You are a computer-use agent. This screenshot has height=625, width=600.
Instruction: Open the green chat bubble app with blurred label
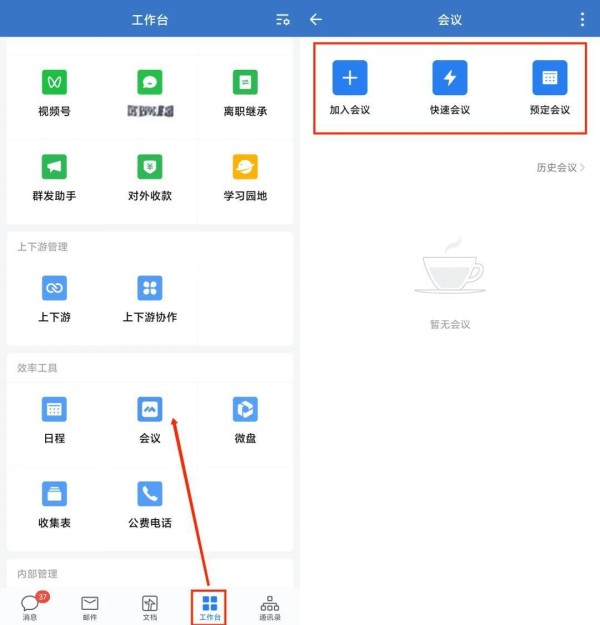150,82
